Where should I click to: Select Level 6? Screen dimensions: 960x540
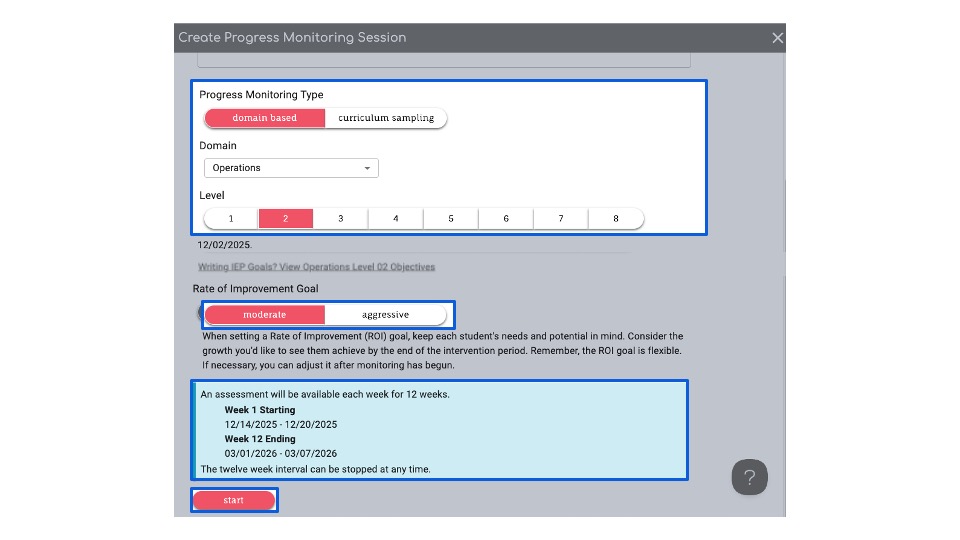coord(506,219)
